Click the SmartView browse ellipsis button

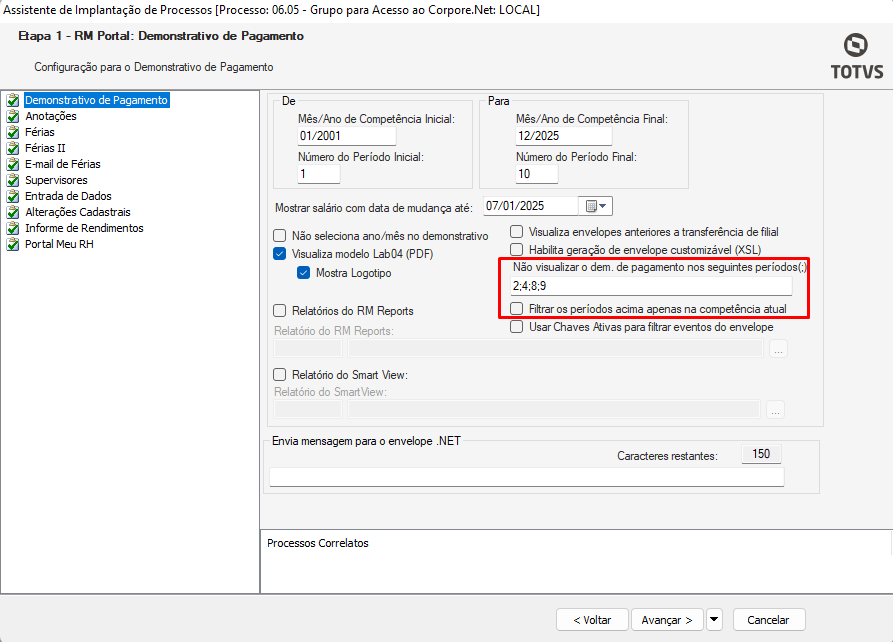tap(775, 409)
